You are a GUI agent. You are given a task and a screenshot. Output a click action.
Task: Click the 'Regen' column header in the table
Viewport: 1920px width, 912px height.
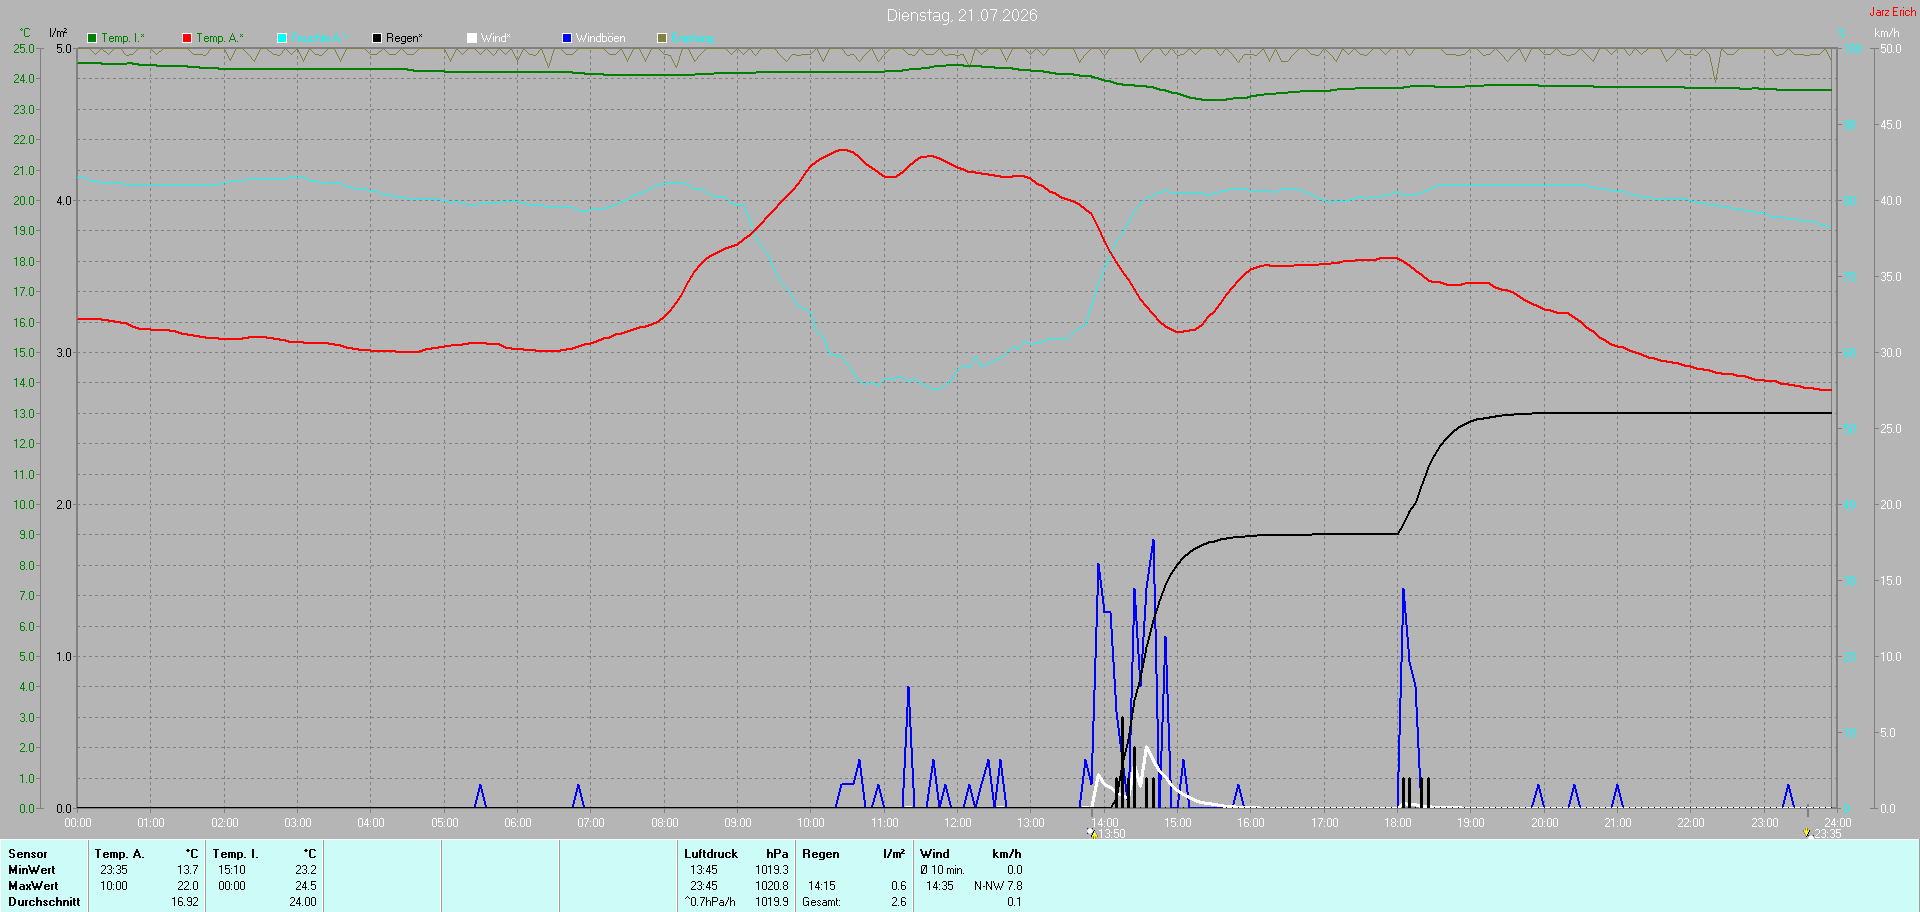[821, 854]
